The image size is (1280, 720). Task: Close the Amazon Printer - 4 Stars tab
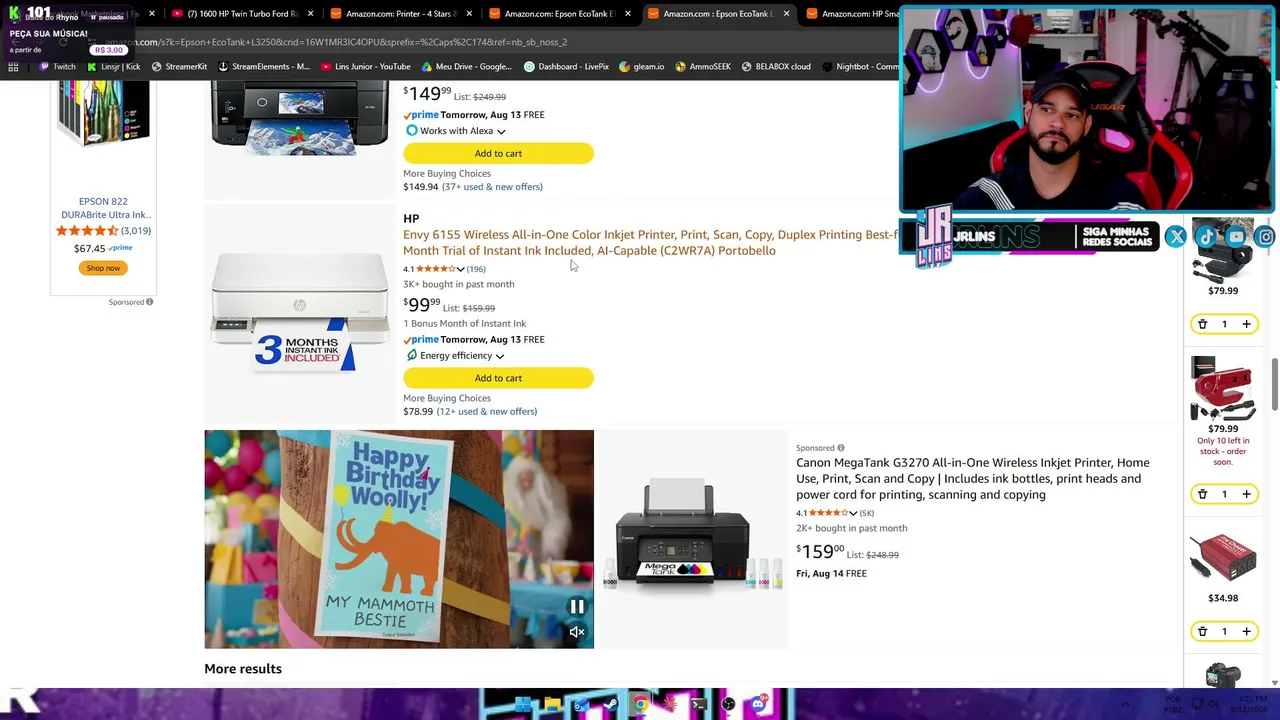[469, 14]
